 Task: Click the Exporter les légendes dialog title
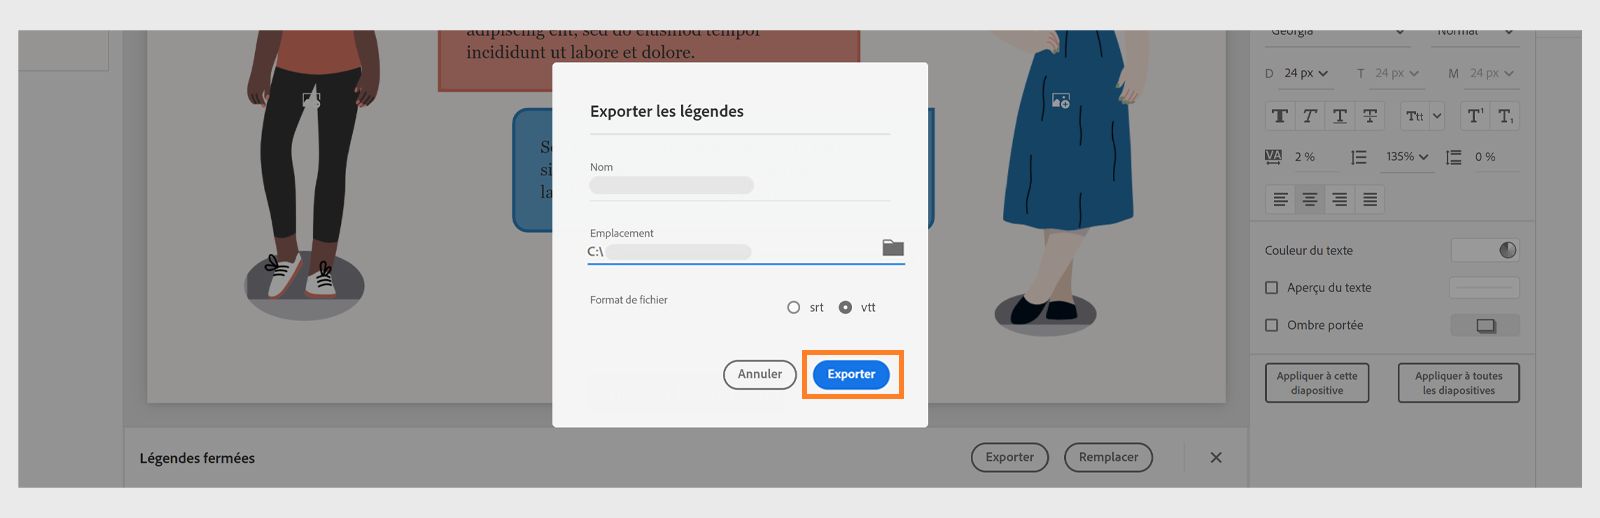pyautogui.click(x=667, y=111)
